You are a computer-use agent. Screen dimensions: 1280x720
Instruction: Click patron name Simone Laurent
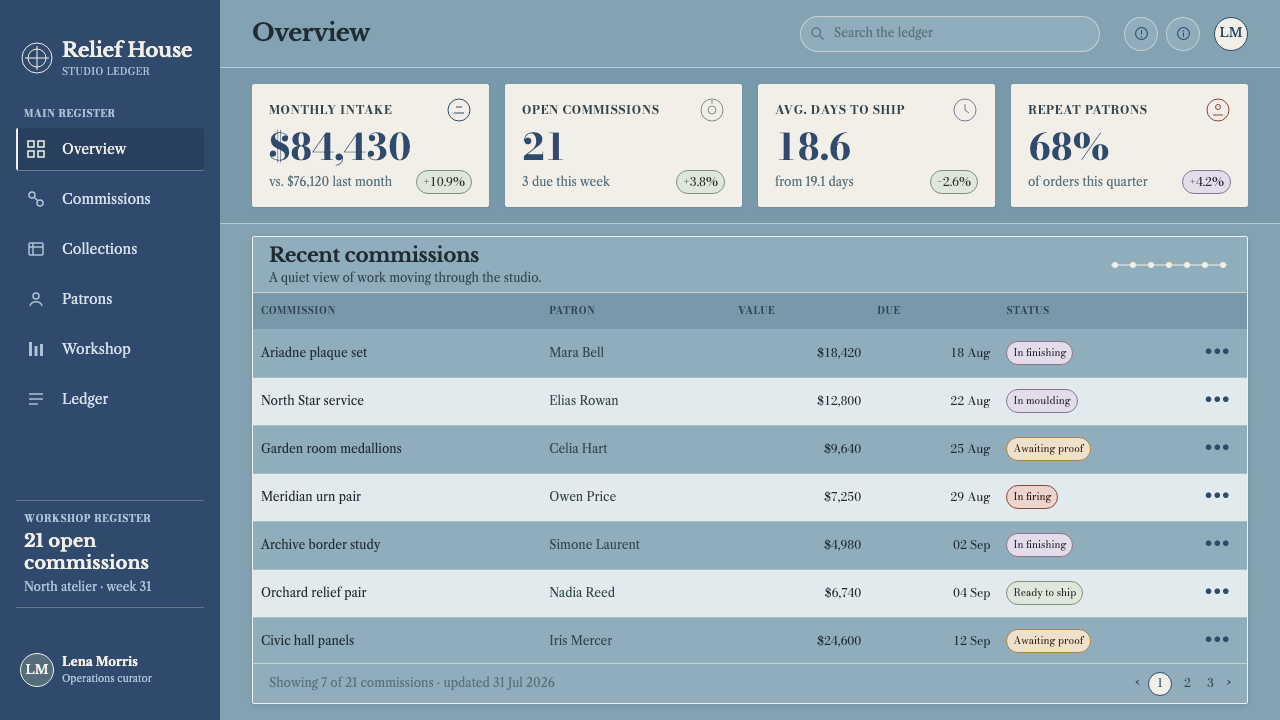pyautogui.click(x=594, y=545)
